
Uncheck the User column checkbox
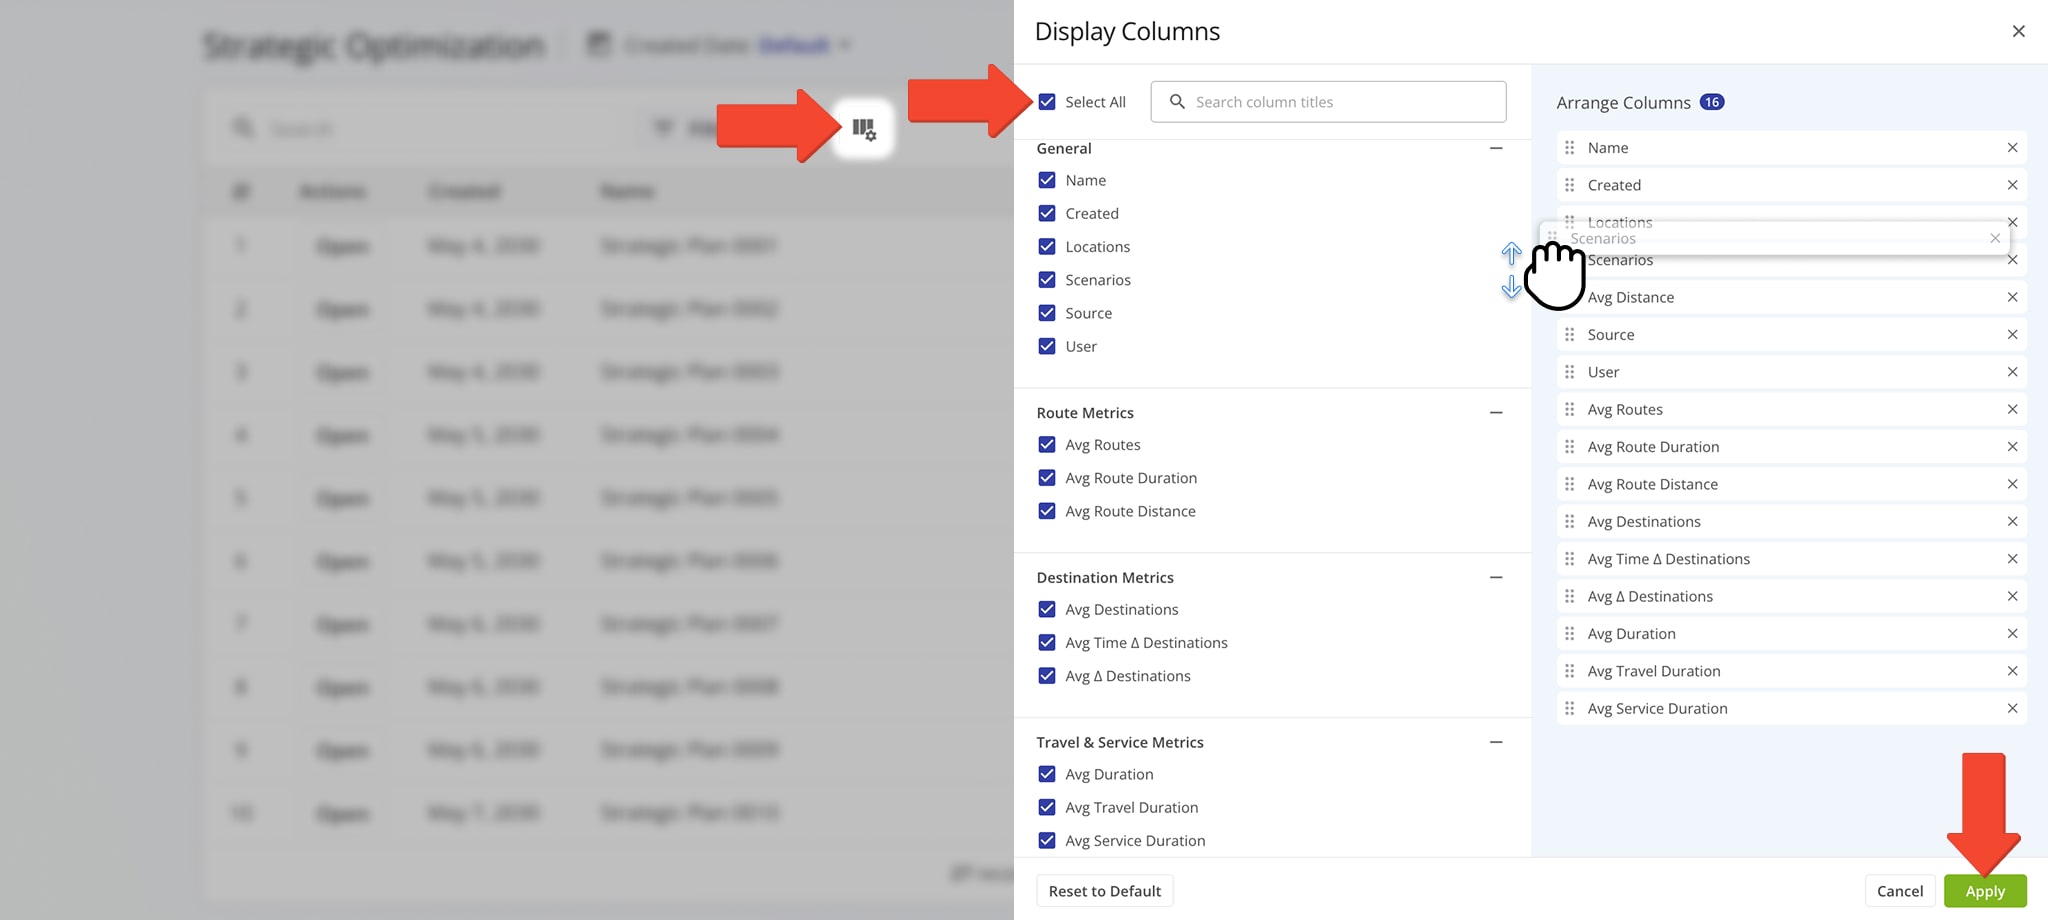point(1047,346)
